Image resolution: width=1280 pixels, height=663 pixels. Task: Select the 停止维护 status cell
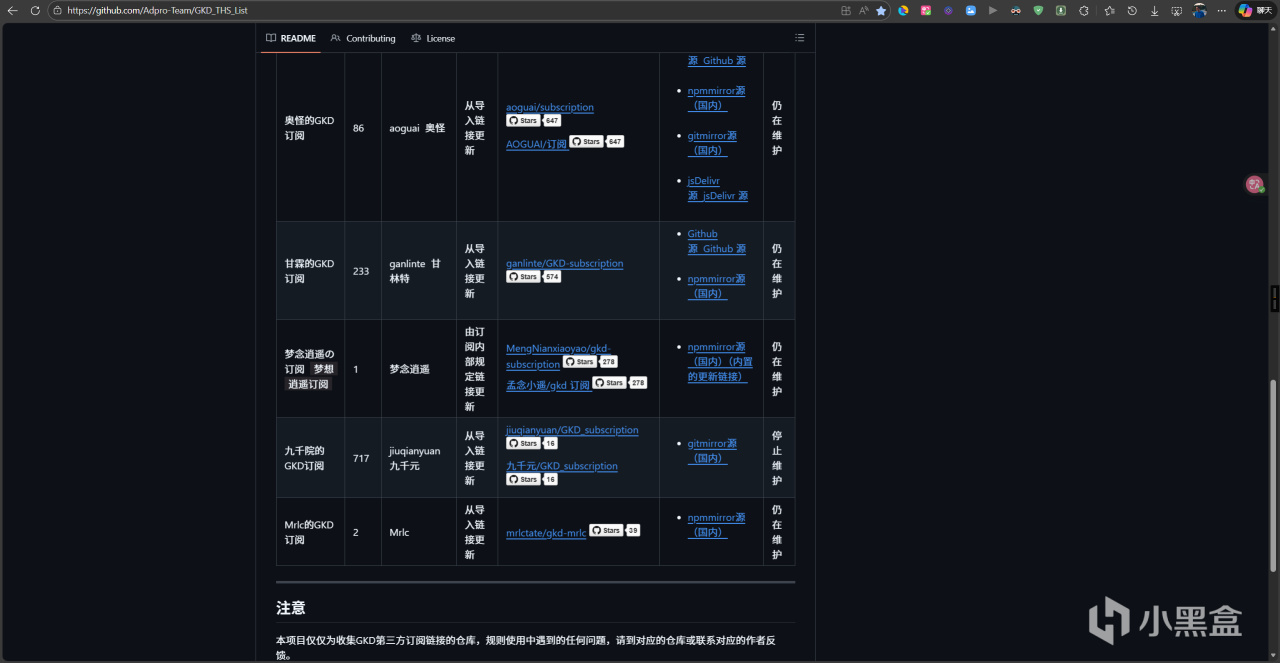pos(778,458)
